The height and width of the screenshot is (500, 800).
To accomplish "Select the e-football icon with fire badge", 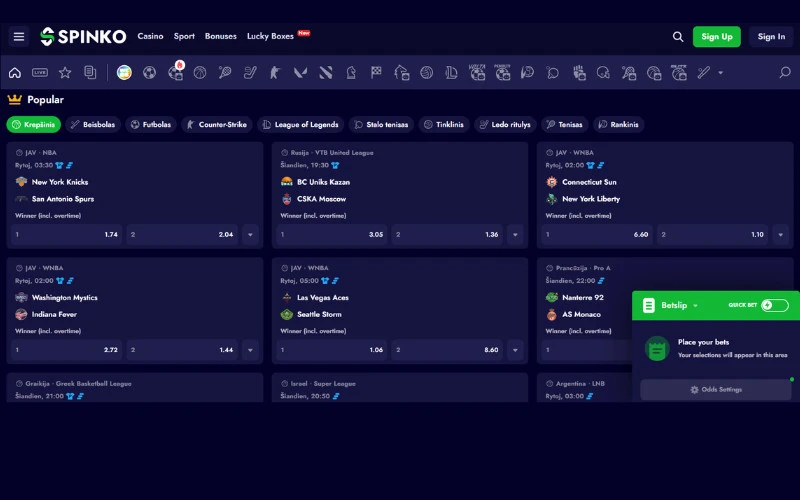I will [x=175, y=72].
